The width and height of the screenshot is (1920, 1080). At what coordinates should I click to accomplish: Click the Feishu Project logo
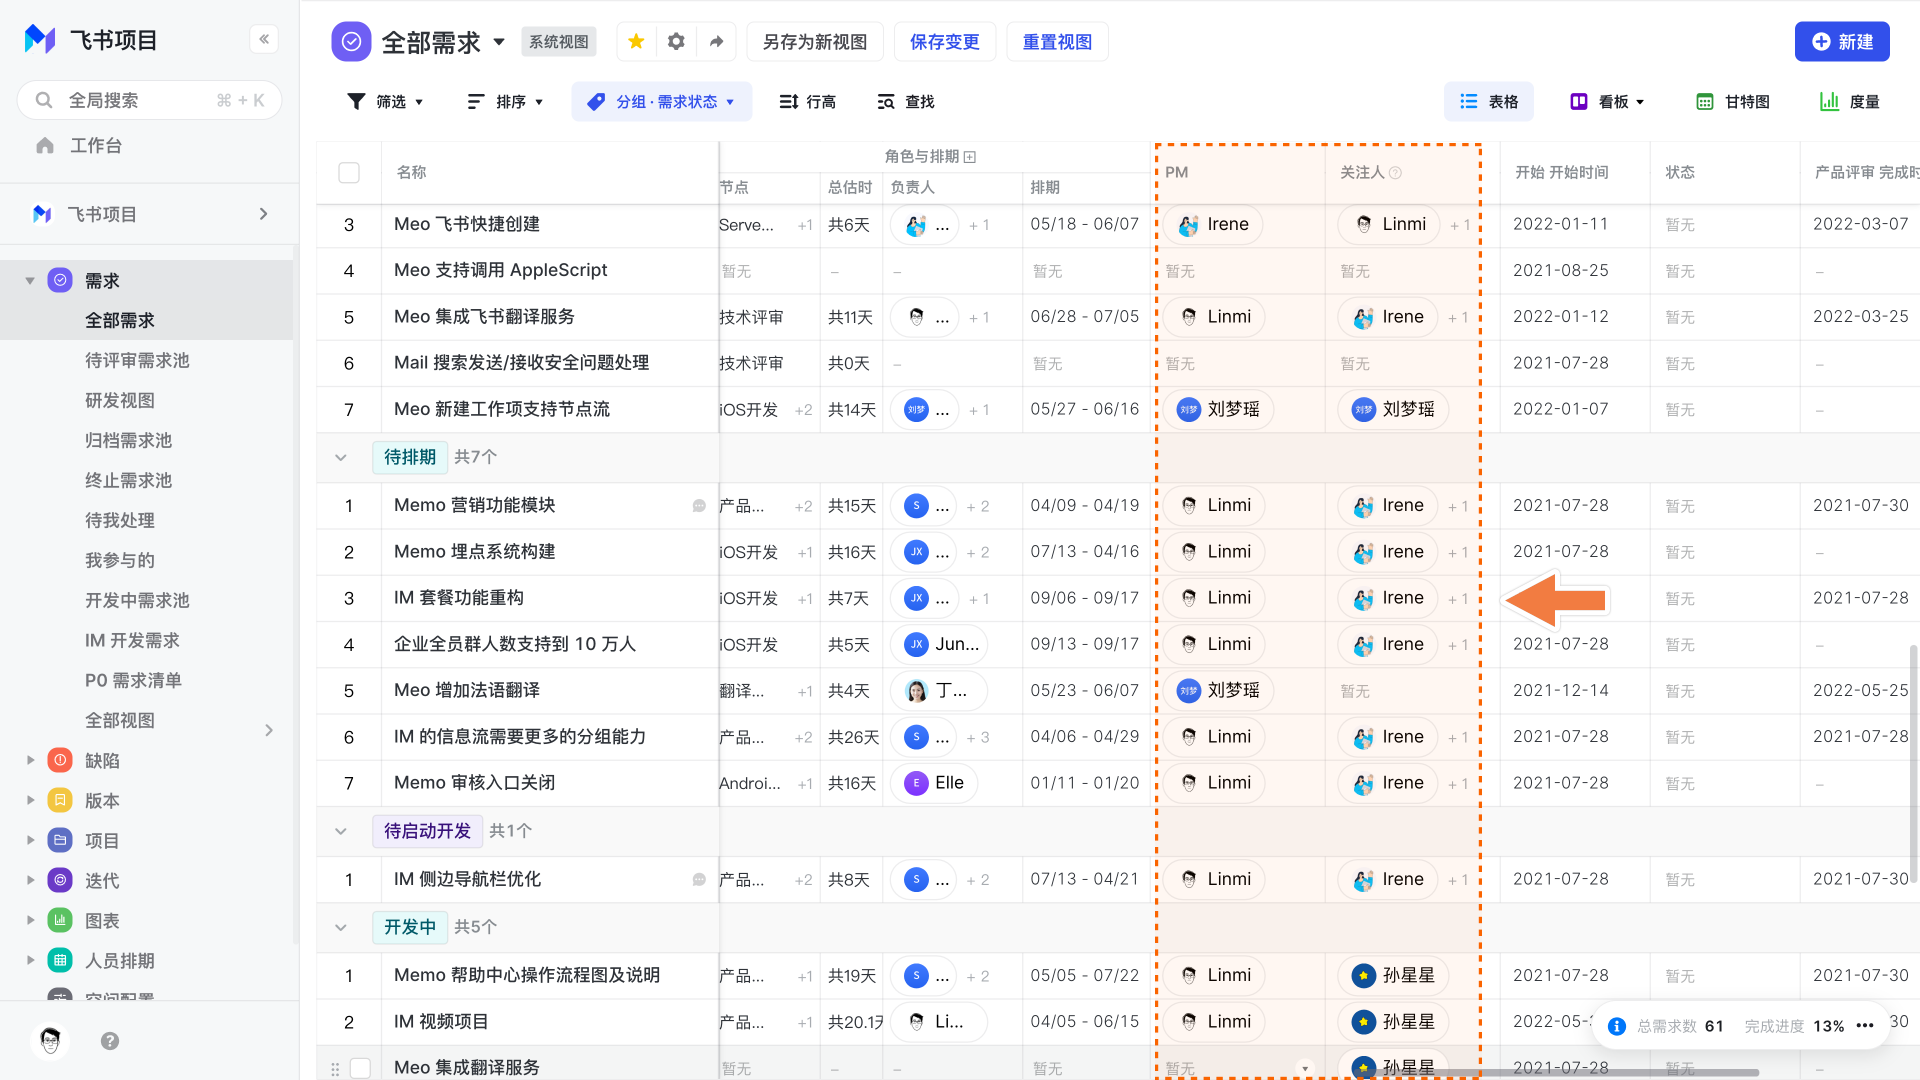coord(40,40)
